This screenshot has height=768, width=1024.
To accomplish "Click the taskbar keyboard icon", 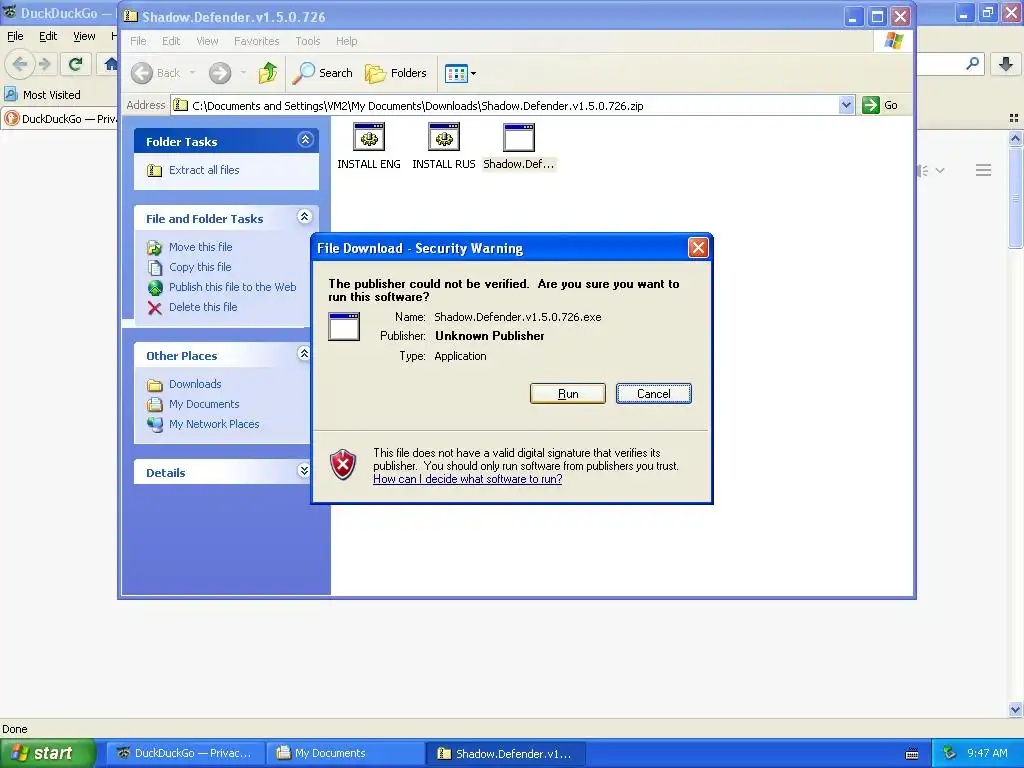I will (x=912, y=754).
